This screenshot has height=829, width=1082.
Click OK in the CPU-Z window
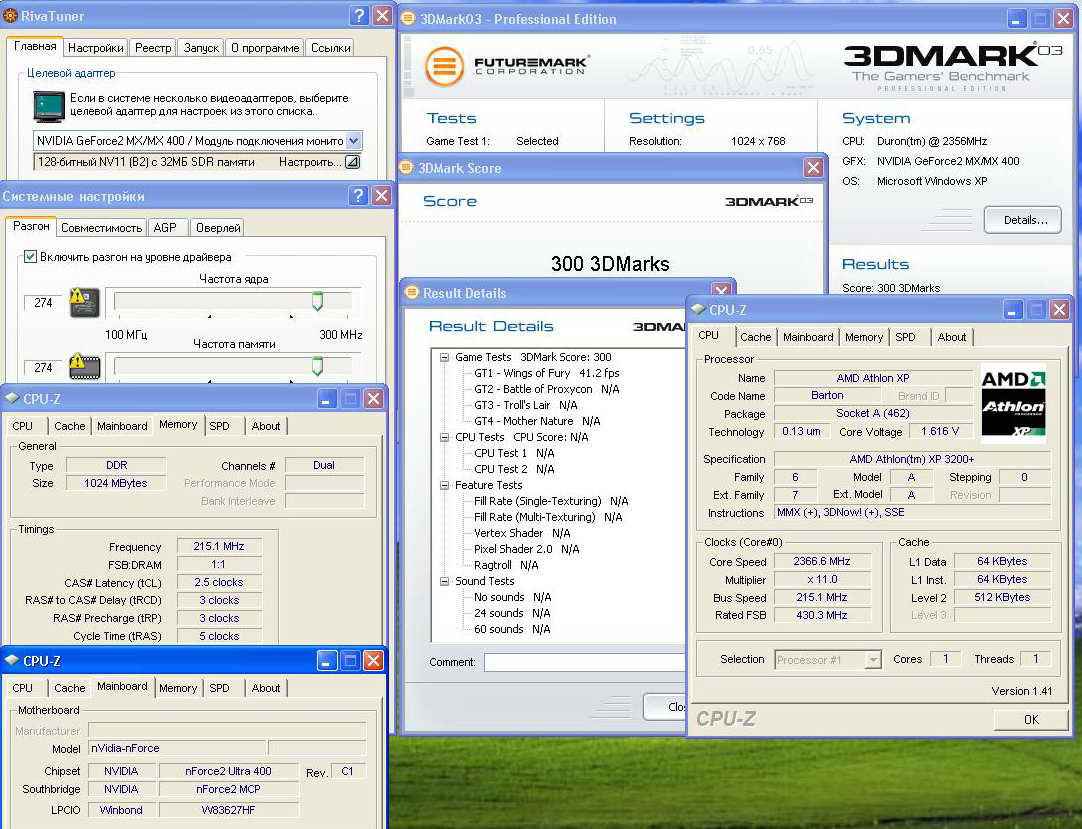(1032, 719)
